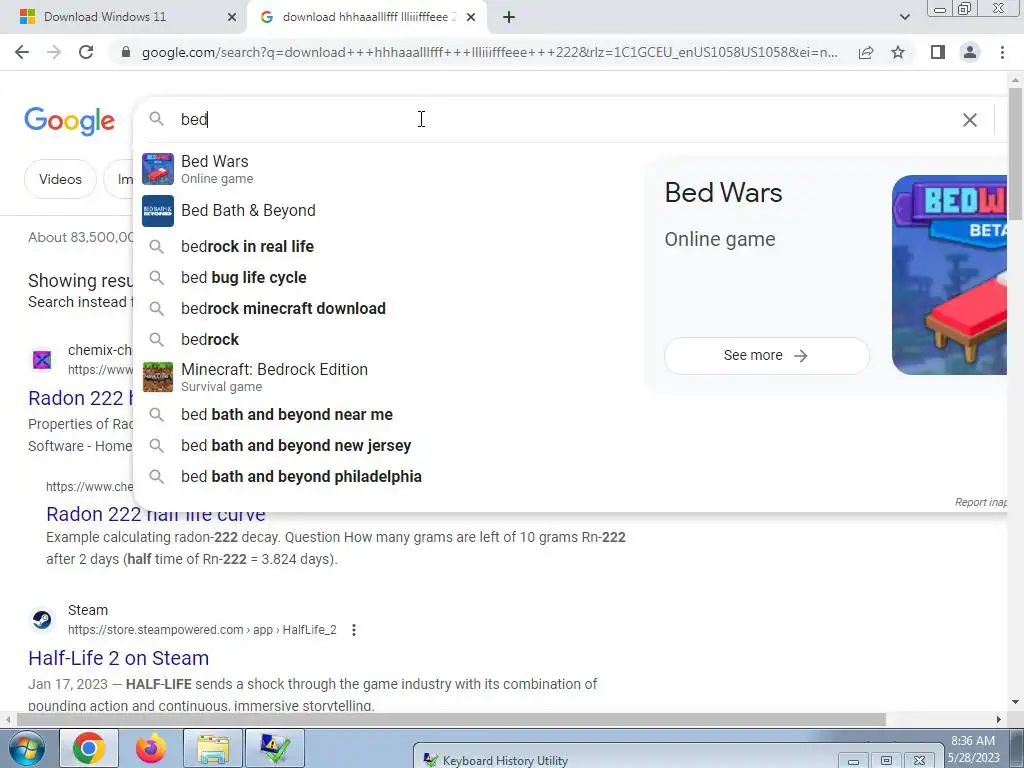Share this page via share icon
The width and height of the screenshot is (1024, 768).
pyautogui.click(x=866, y=52)
